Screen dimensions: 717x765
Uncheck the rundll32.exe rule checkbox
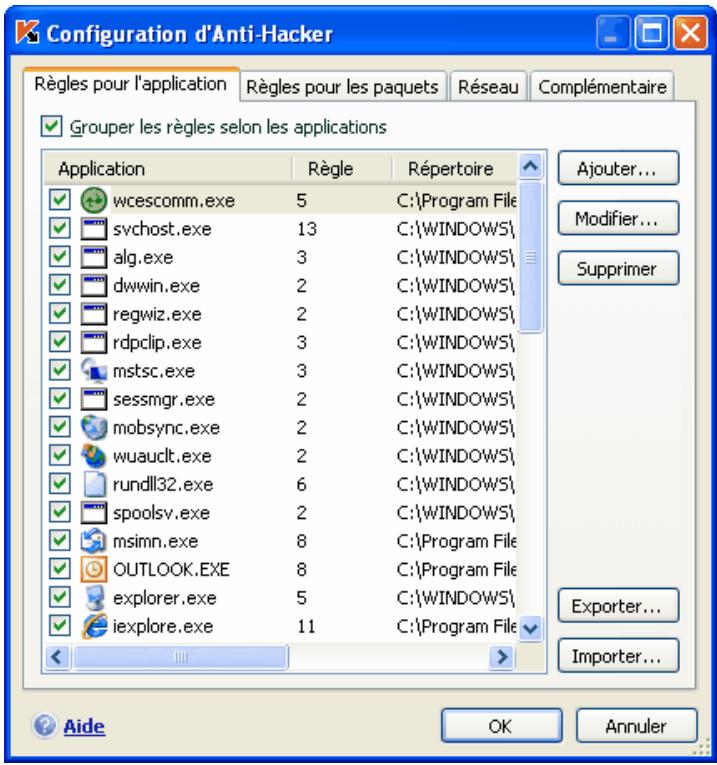(60, 484)
